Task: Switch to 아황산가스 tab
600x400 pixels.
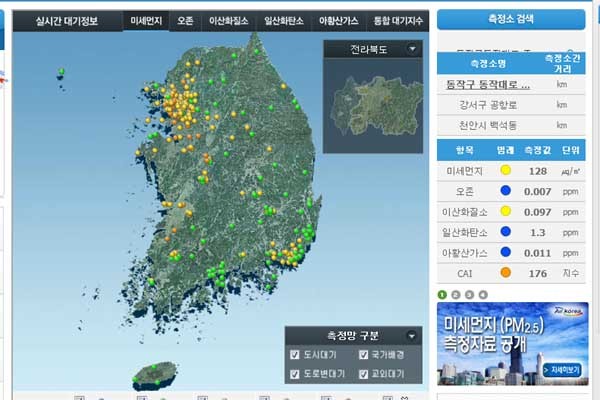Action: (339, 21)
